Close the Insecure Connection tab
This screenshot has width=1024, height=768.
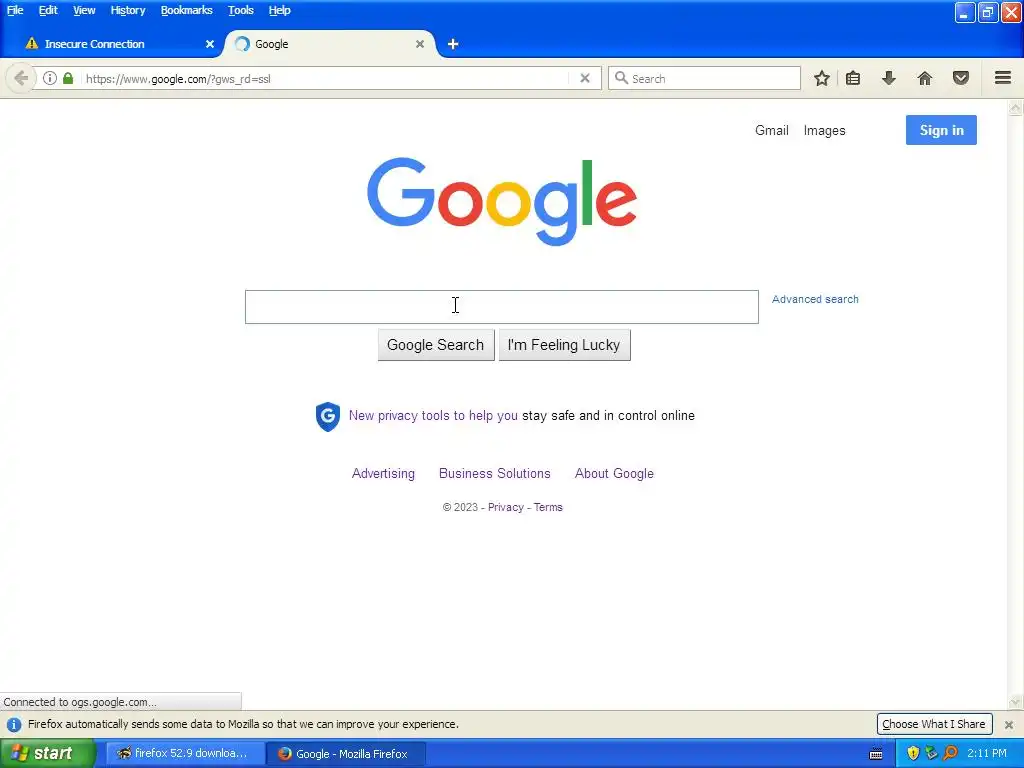(210, 44)
